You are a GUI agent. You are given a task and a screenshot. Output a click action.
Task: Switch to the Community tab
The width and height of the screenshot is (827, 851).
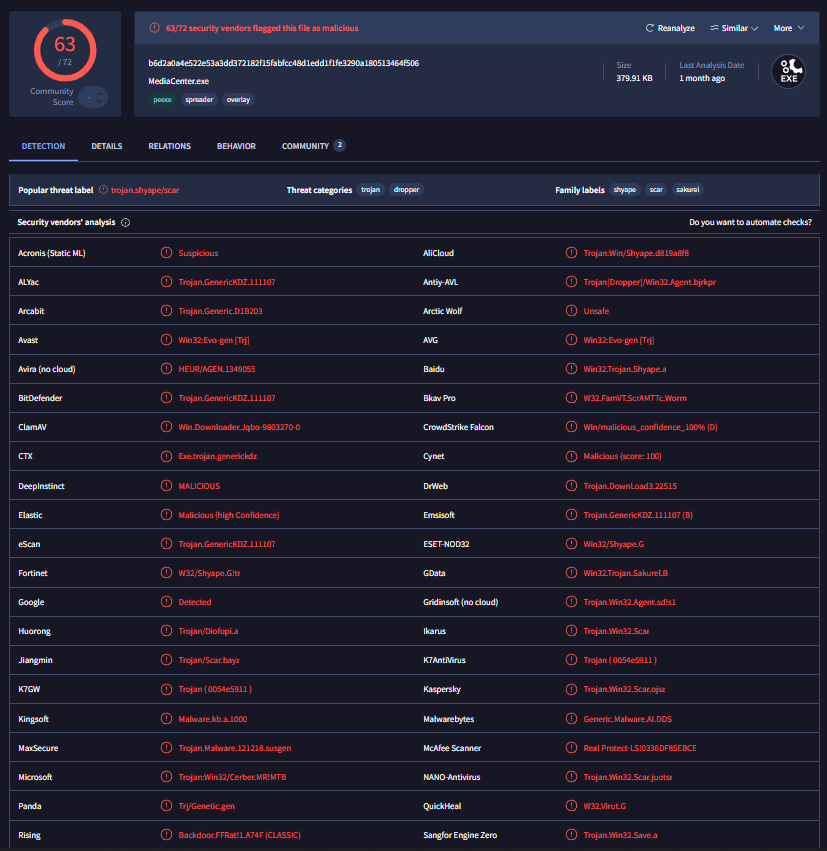[313, 146]
